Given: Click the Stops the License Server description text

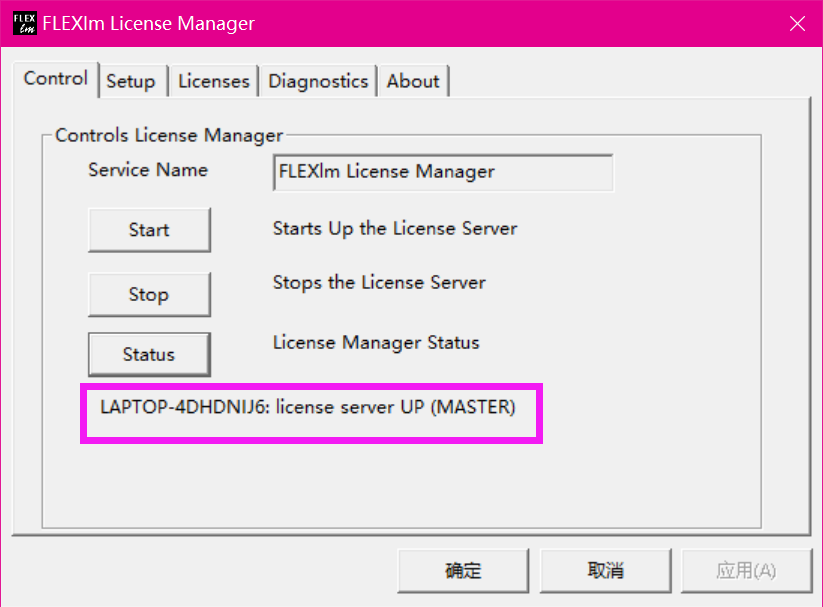Looking at the screenshot, I should [379, 282].
